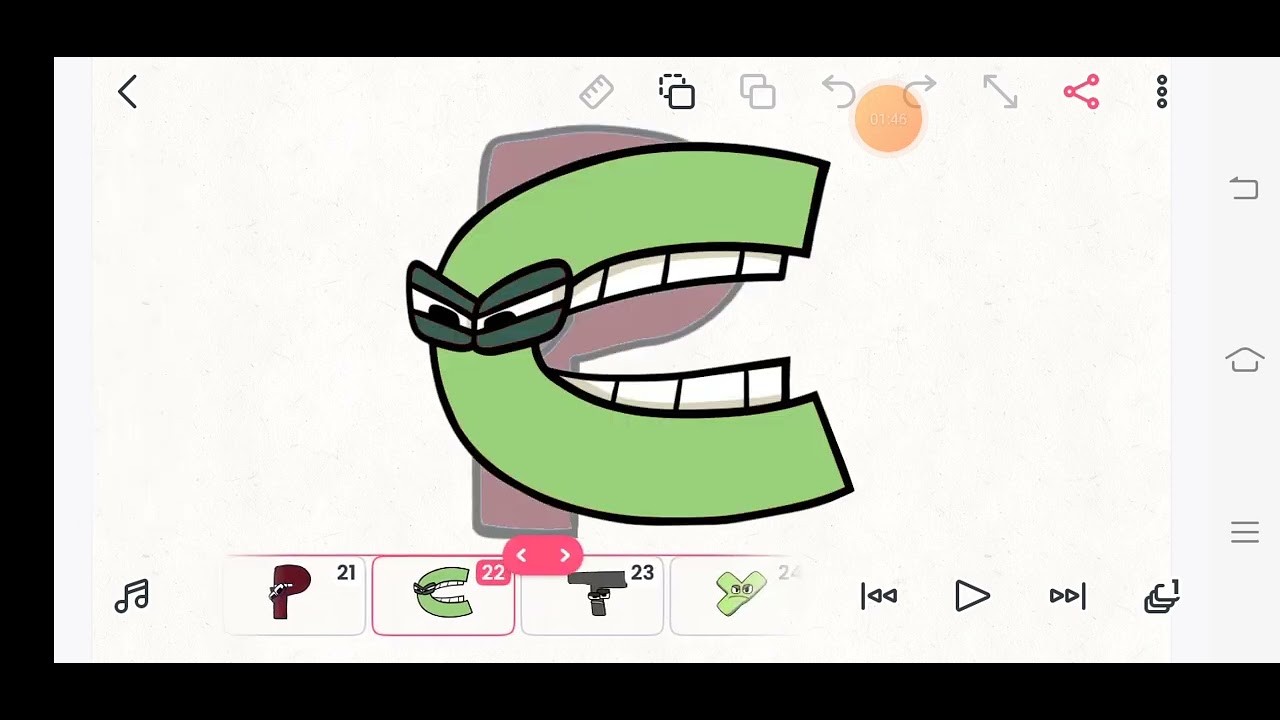Select frame 23 thumbnail
This screenshot has height=720, width=1280.
(x=592, y=596)
